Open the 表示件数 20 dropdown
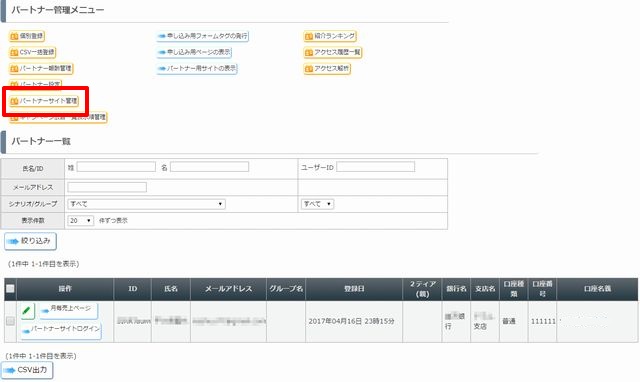640x382 pixels. pos(81,220)
